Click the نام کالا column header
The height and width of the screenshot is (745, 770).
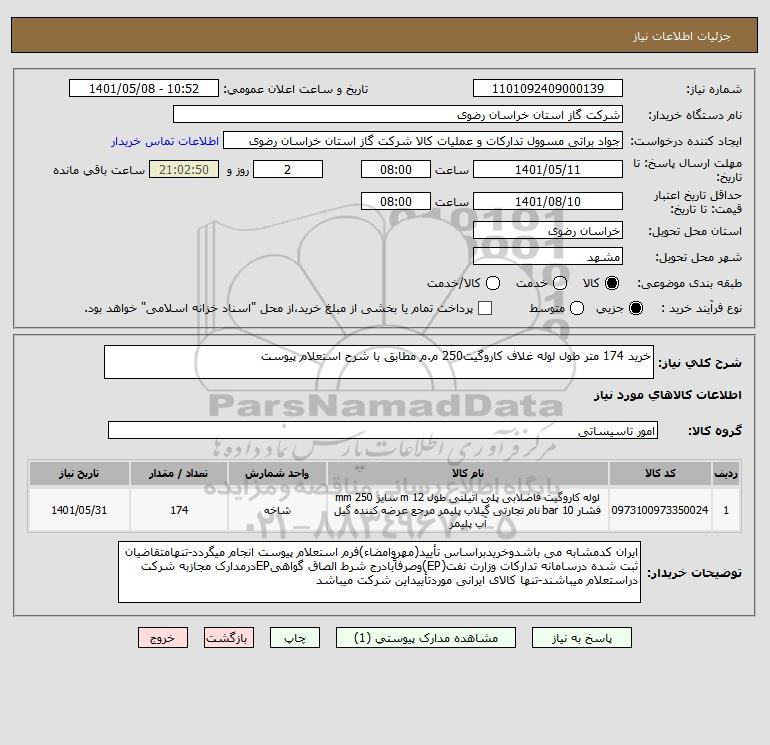click(468, 473)
